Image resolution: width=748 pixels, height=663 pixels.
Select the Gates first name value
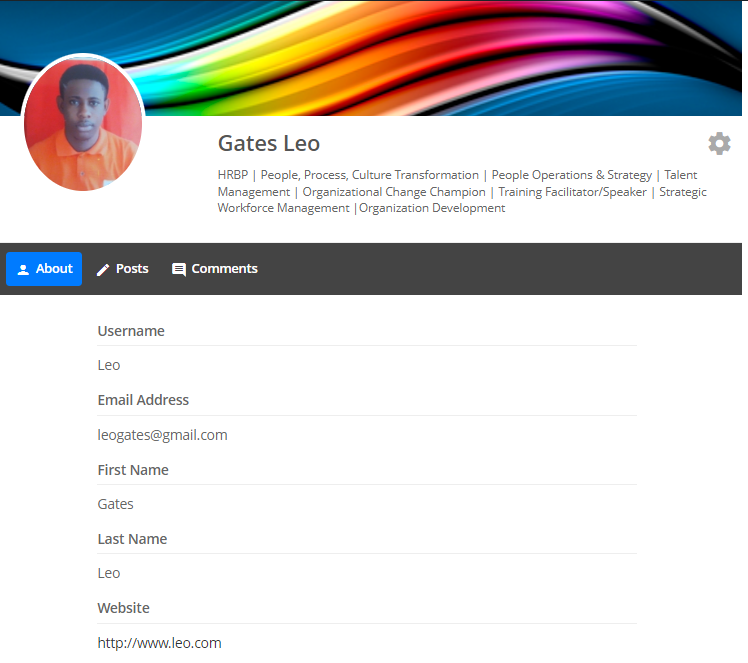point(115,504)
